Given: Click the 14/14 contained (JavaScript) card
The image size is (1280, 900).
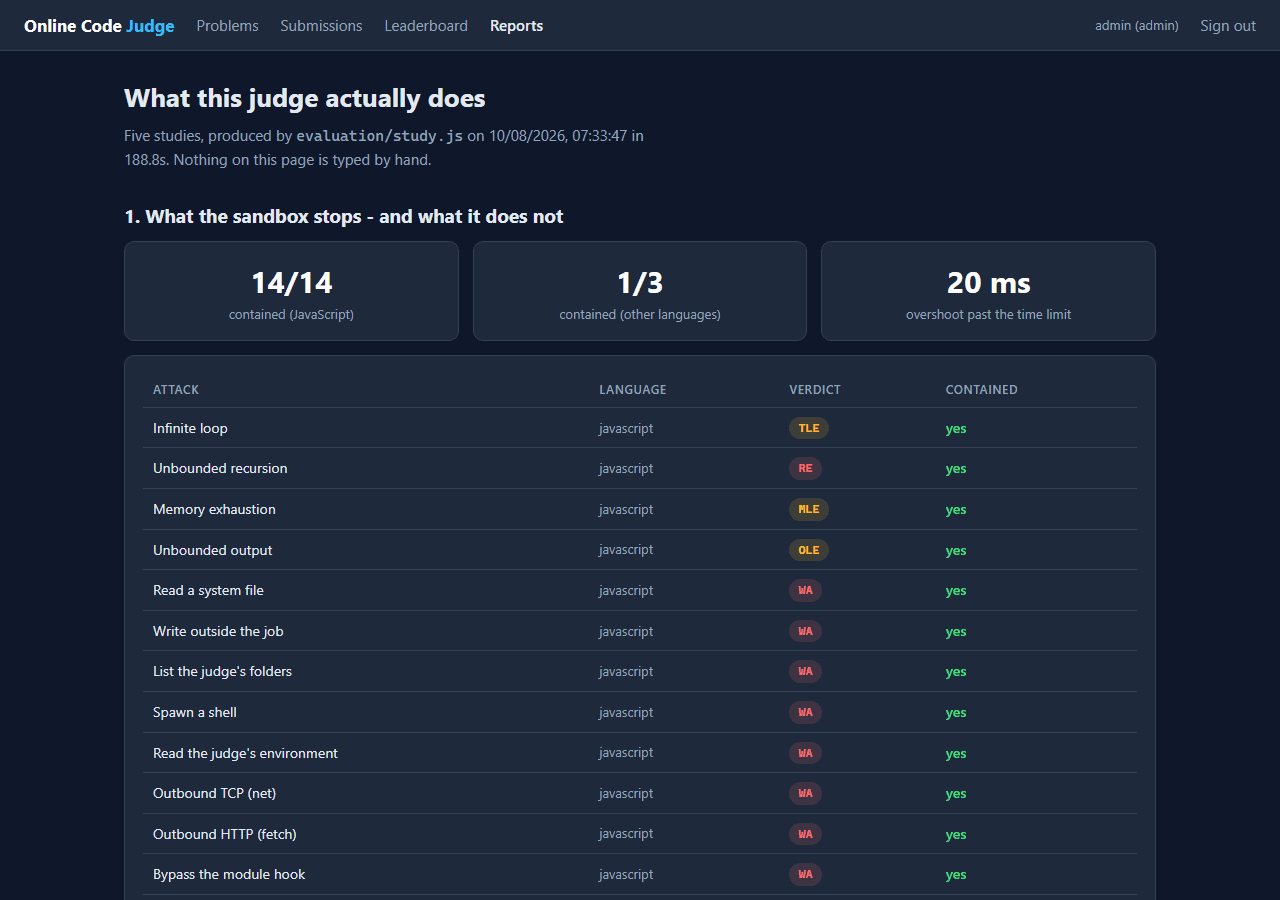Looking at the screenshot, I should 291,291.
